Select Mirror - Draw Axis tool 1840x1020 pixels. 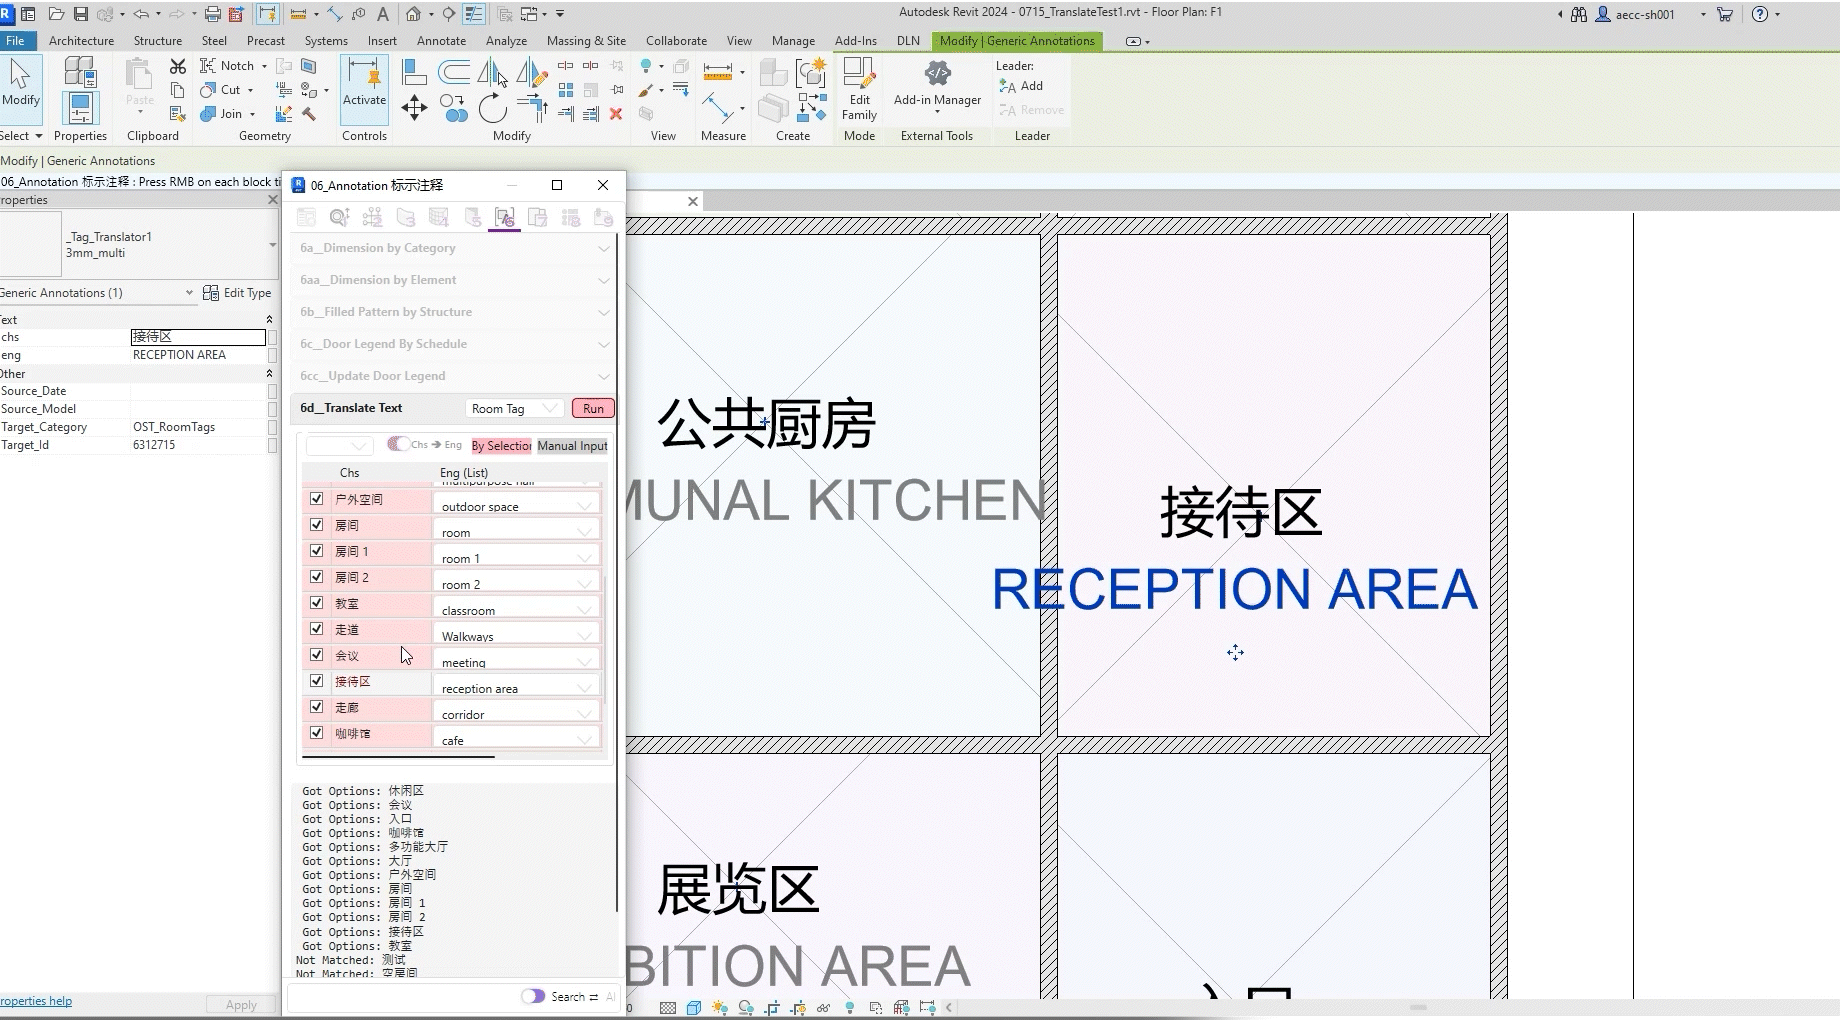(x=531, y=72)
